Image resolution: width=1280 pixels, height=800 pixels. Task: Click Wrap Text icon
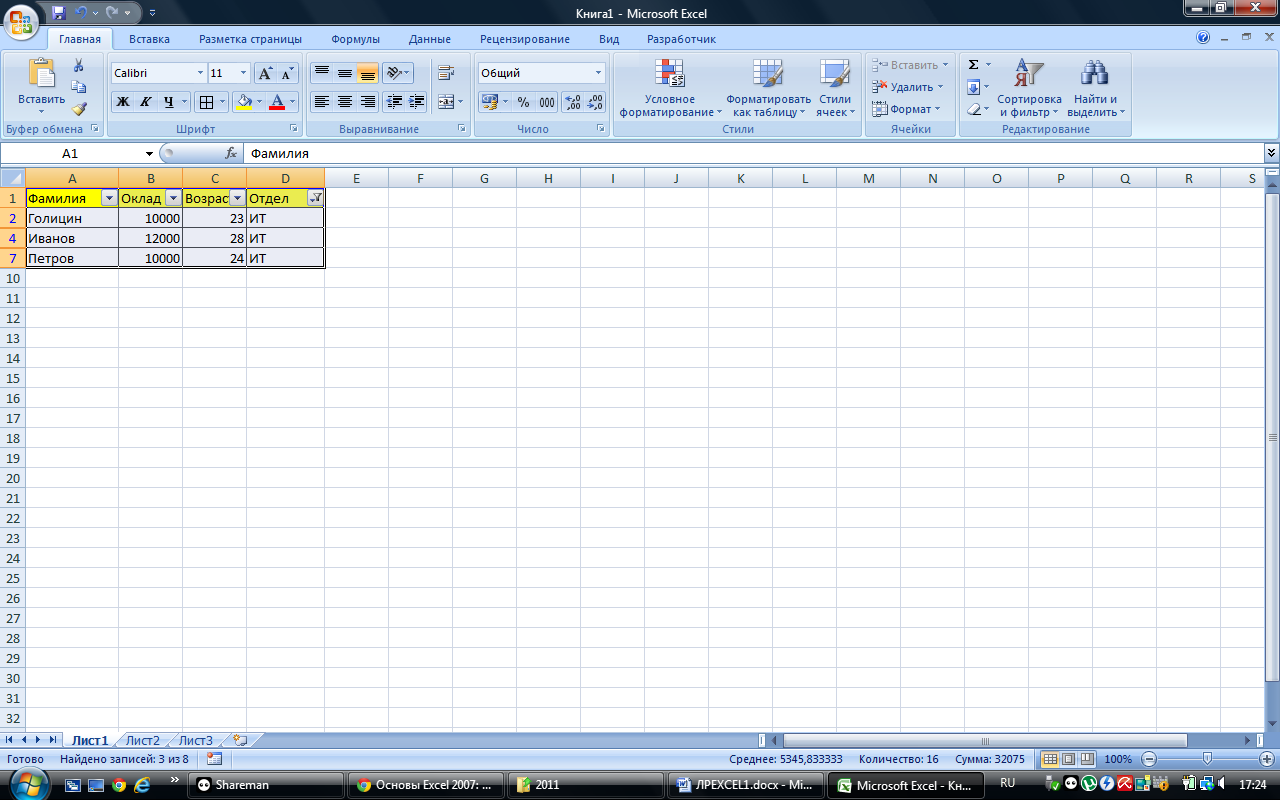tap(446, 73)
